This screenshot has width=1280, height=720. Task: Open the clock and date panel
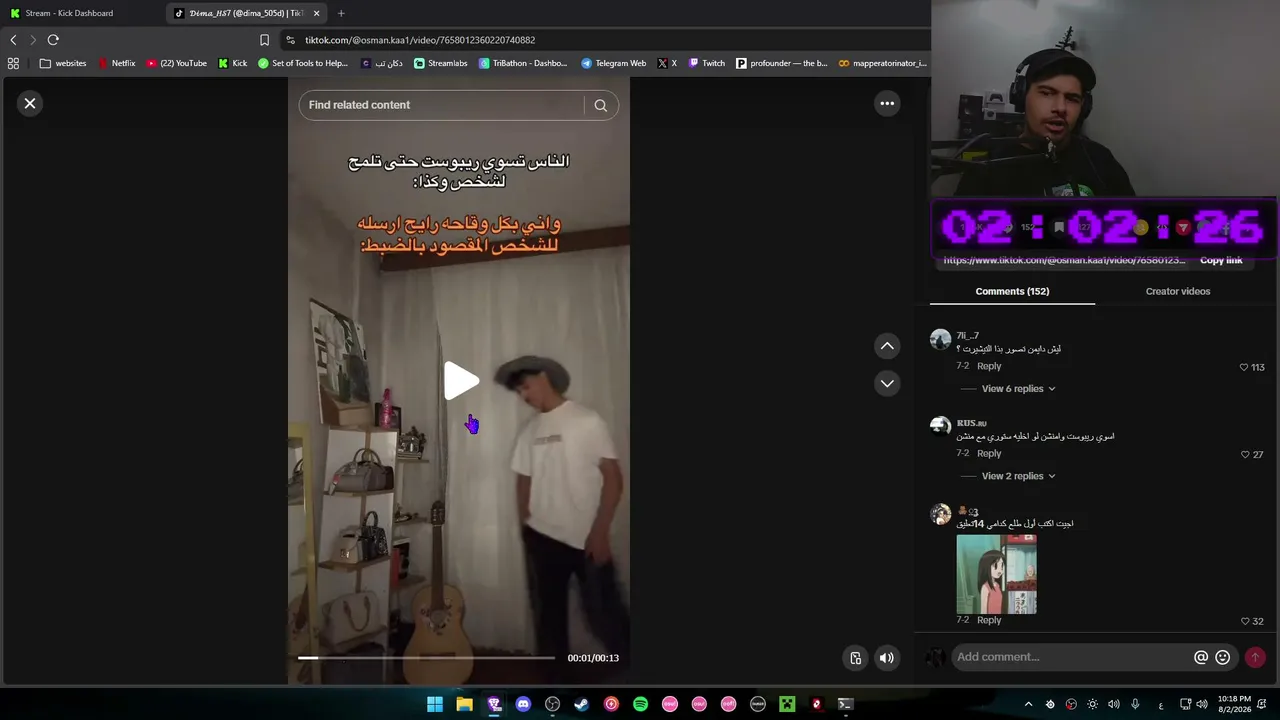[x=1234, y=704]
